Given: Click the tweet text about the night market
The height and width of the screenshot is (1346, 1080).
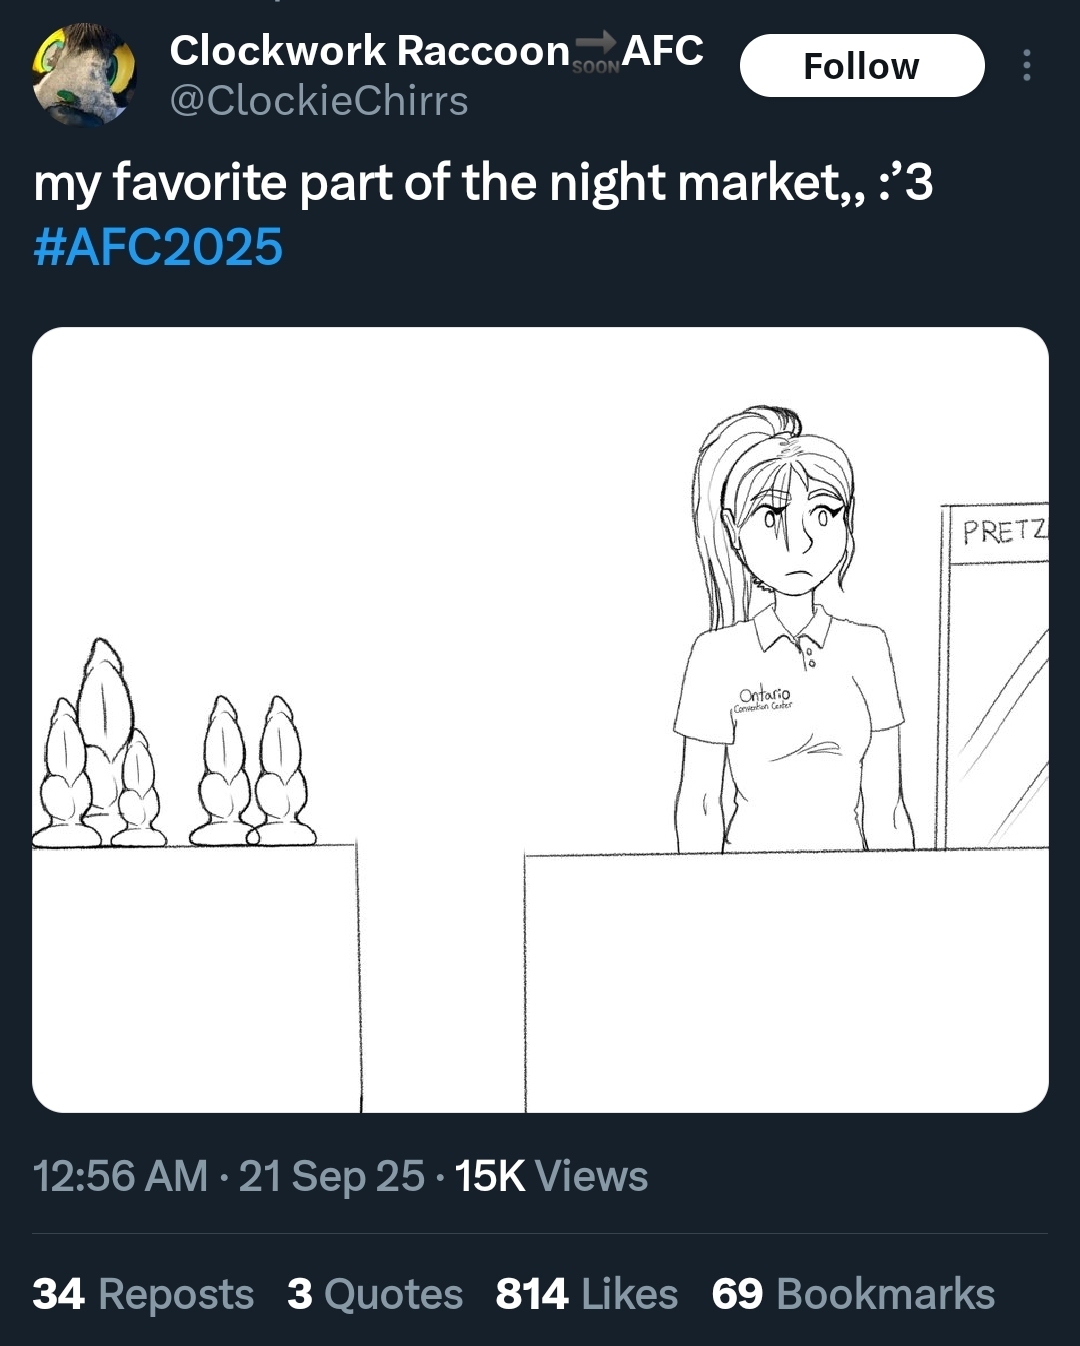Looking at the screenshot, I should pos(482,183).
